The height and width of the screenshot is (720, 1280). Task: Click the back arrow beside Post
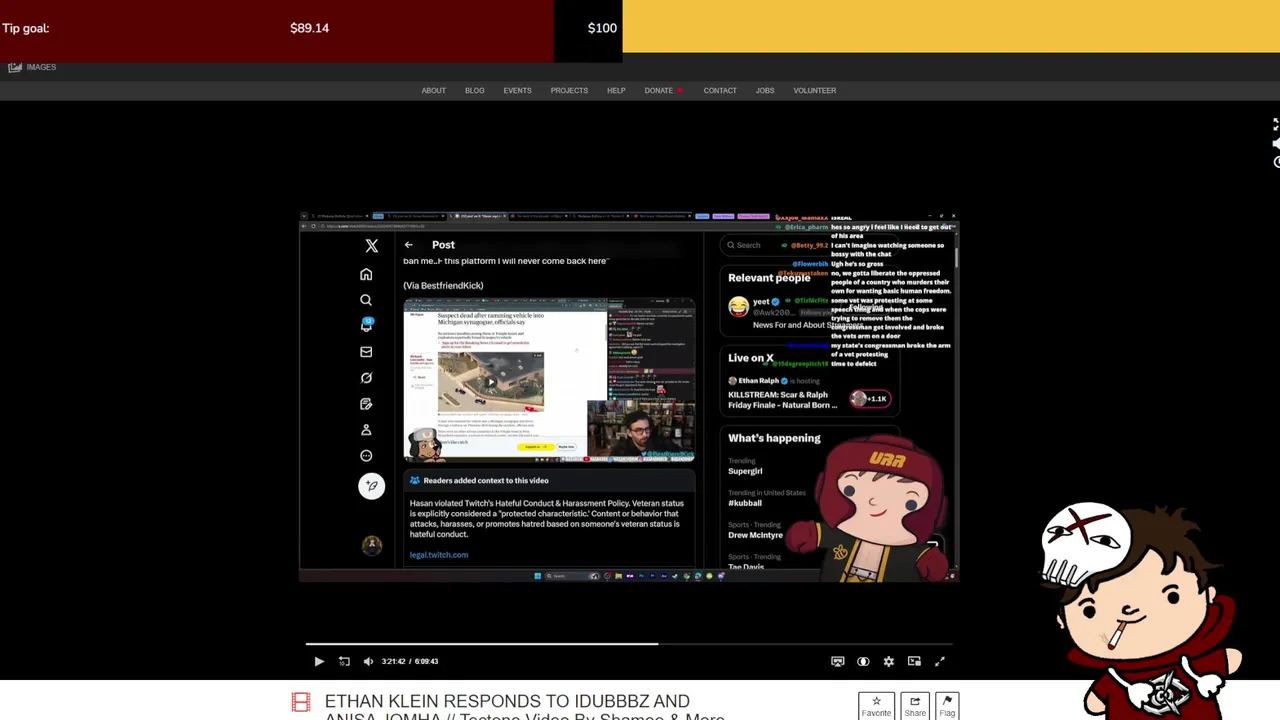(408, 245)
